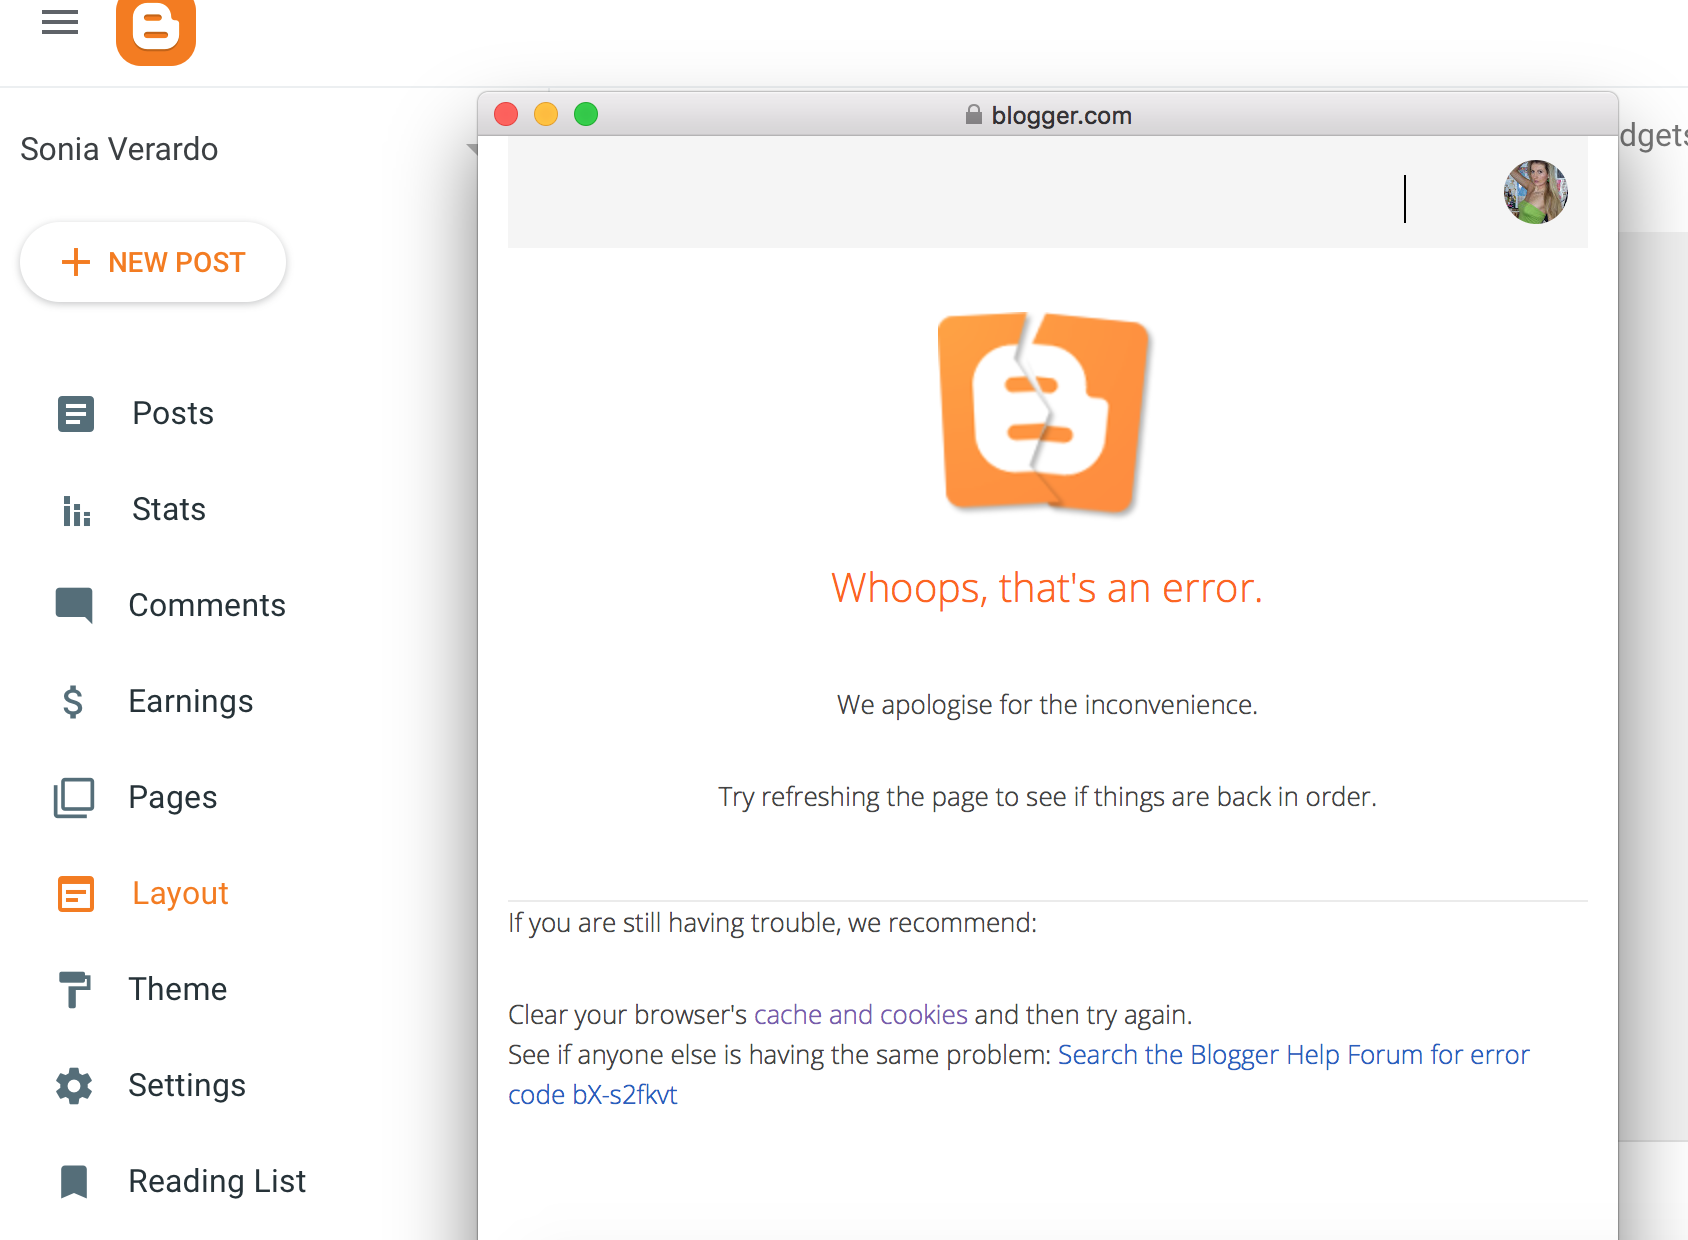Select the Layout menu item
The image size is (1688, 1240).
click(180, 894)
